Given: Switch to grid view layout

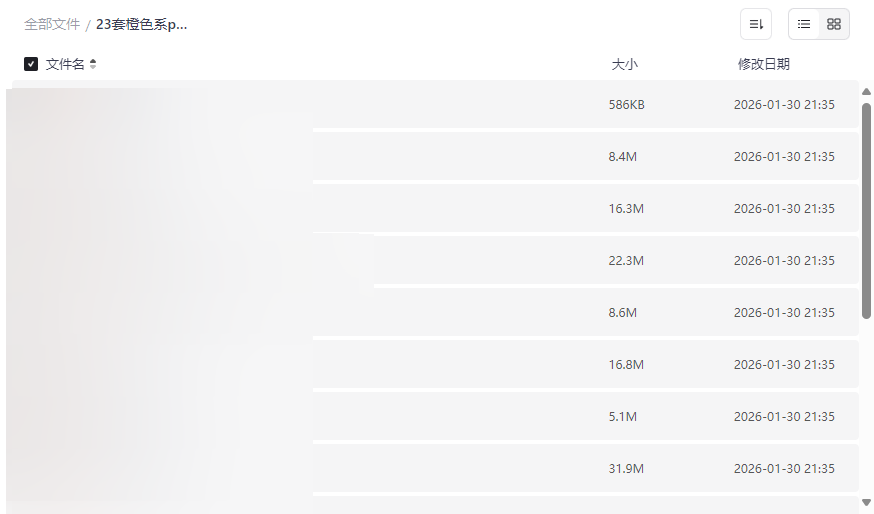Looking at the screenshot, I should (834, 24).
